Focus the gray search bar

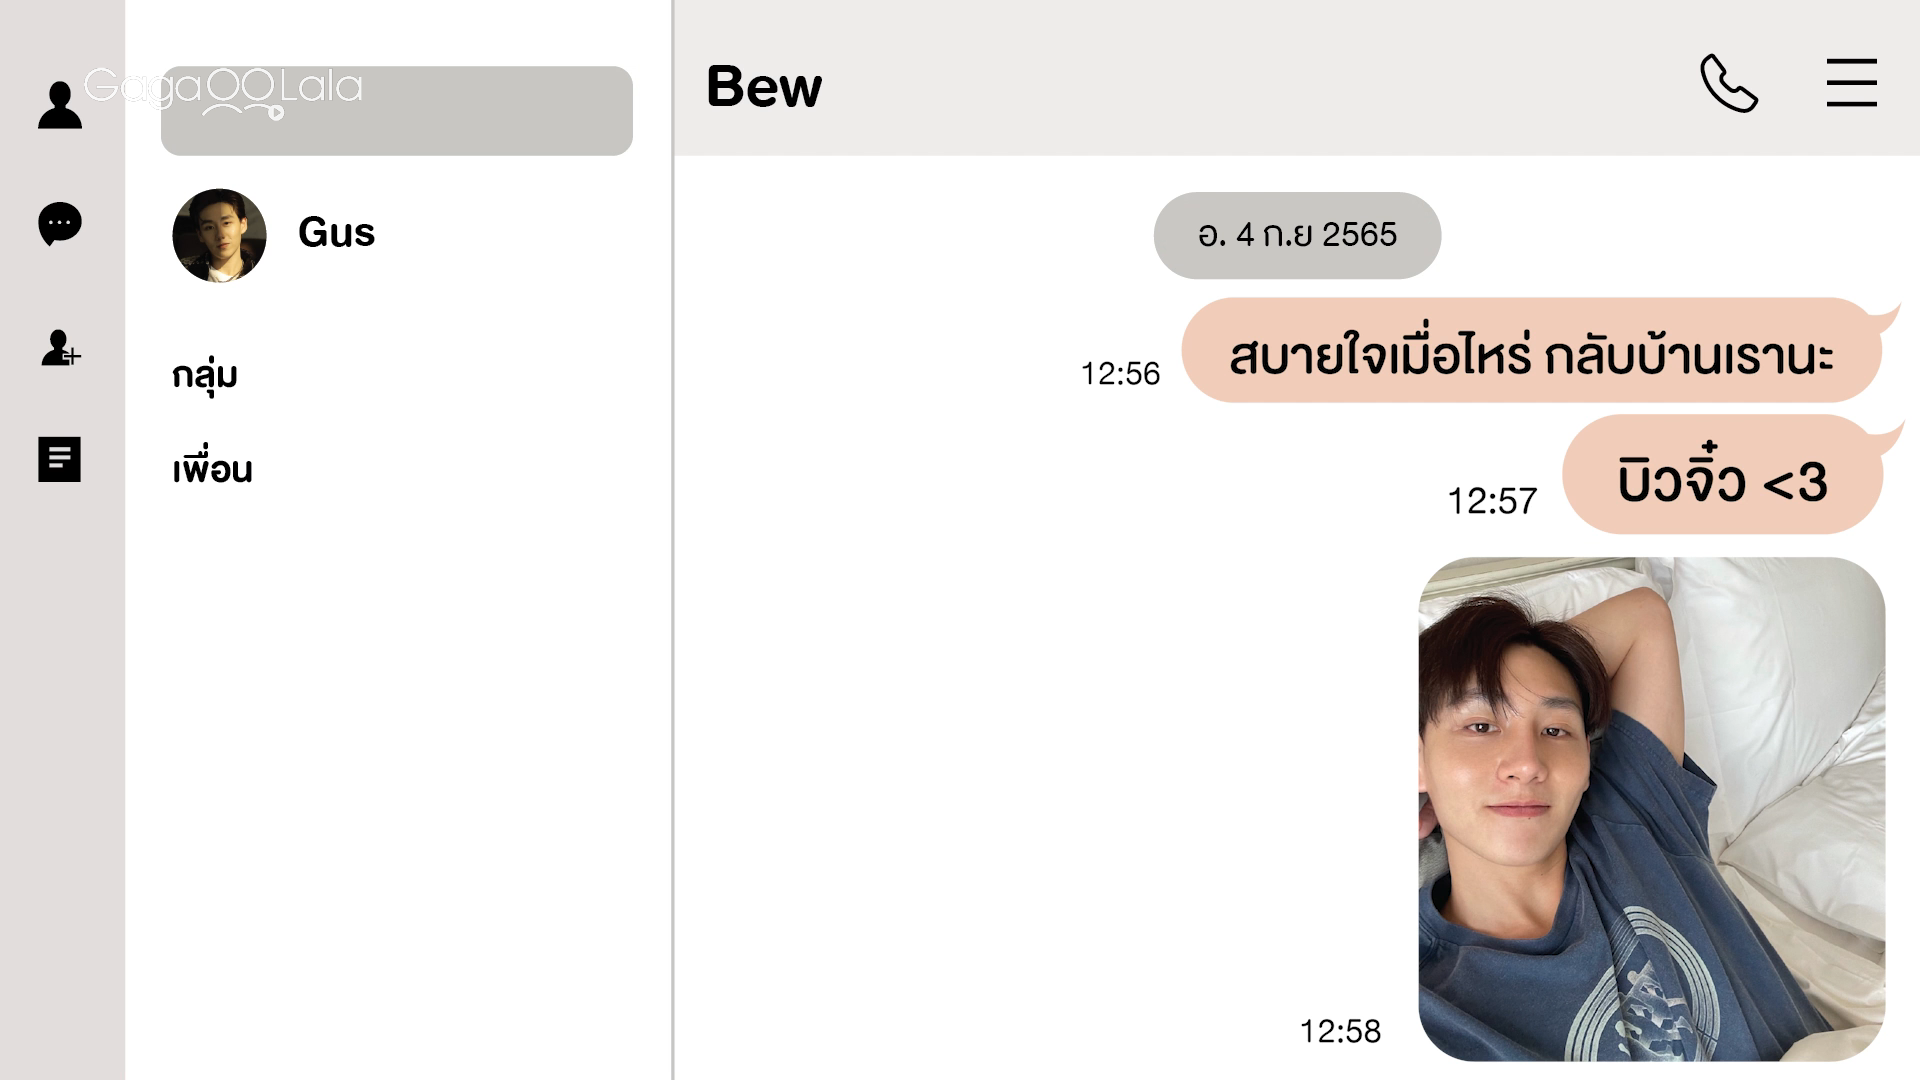397,111
